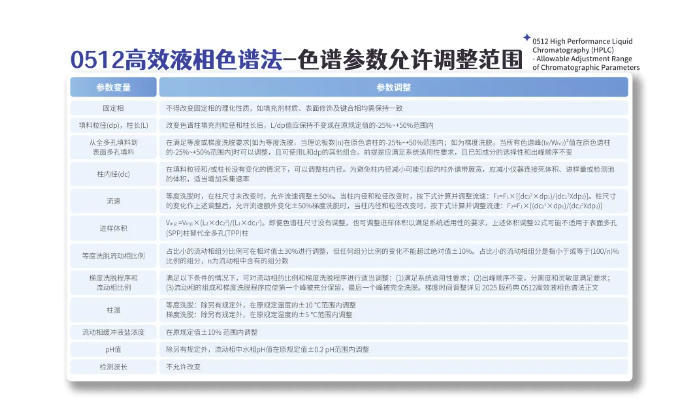Click the '流速' row label

click(113, 201)
